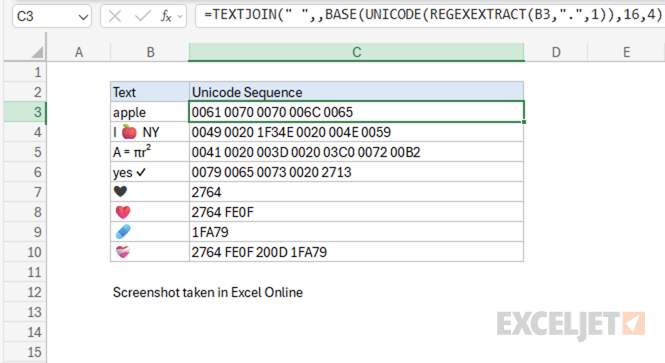Select row 2 header
The image size is (665, 363).
point(25,92)
